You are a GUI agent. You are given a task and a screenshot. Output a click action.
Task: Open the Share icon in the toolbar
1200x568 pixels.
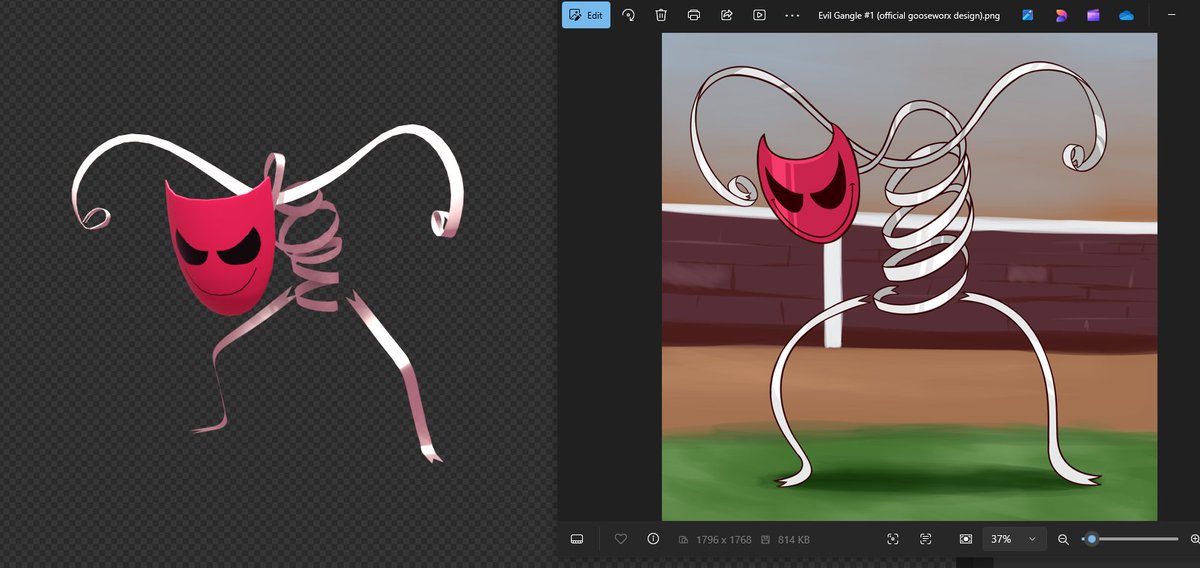(x=727, y=15)
